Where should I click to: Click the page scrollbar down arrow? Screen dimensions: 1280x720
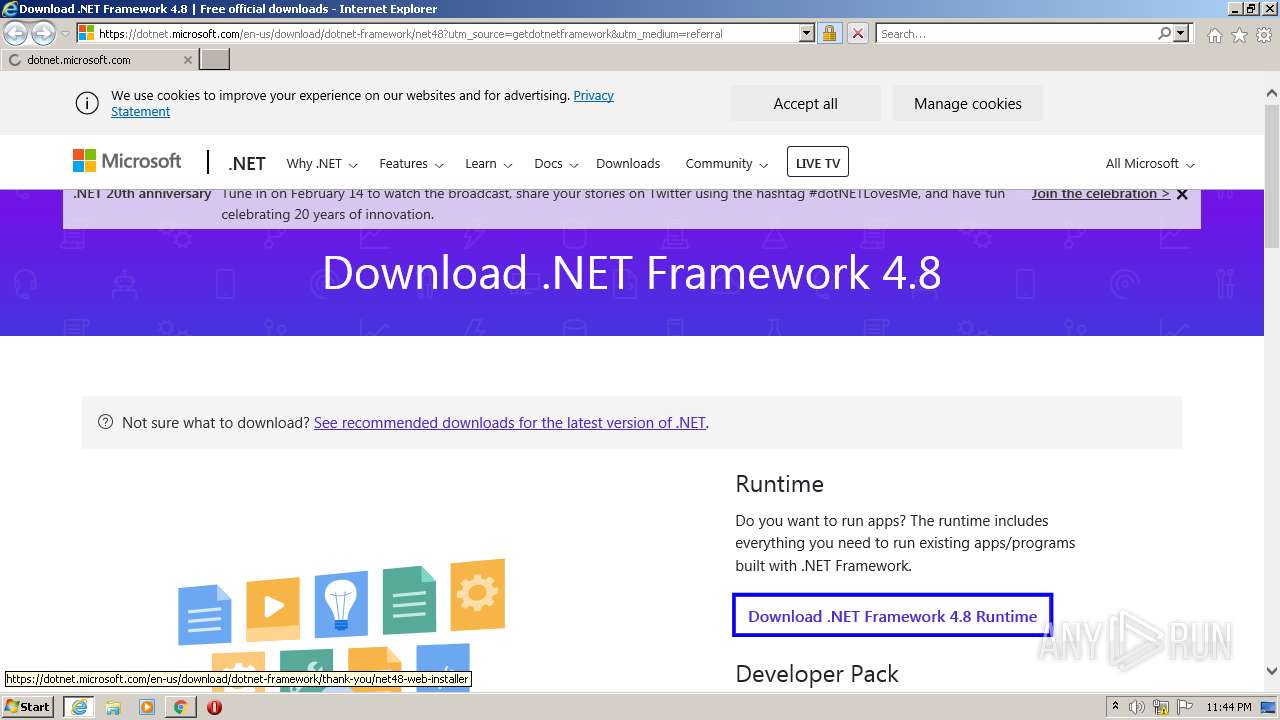coord(1272,671)
